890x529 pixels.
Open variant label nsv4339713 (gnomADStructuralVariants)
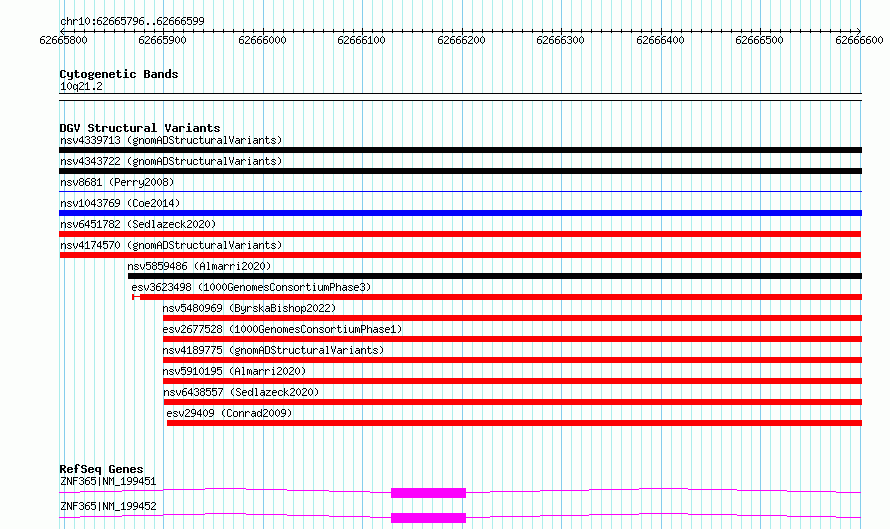(171, 140)
